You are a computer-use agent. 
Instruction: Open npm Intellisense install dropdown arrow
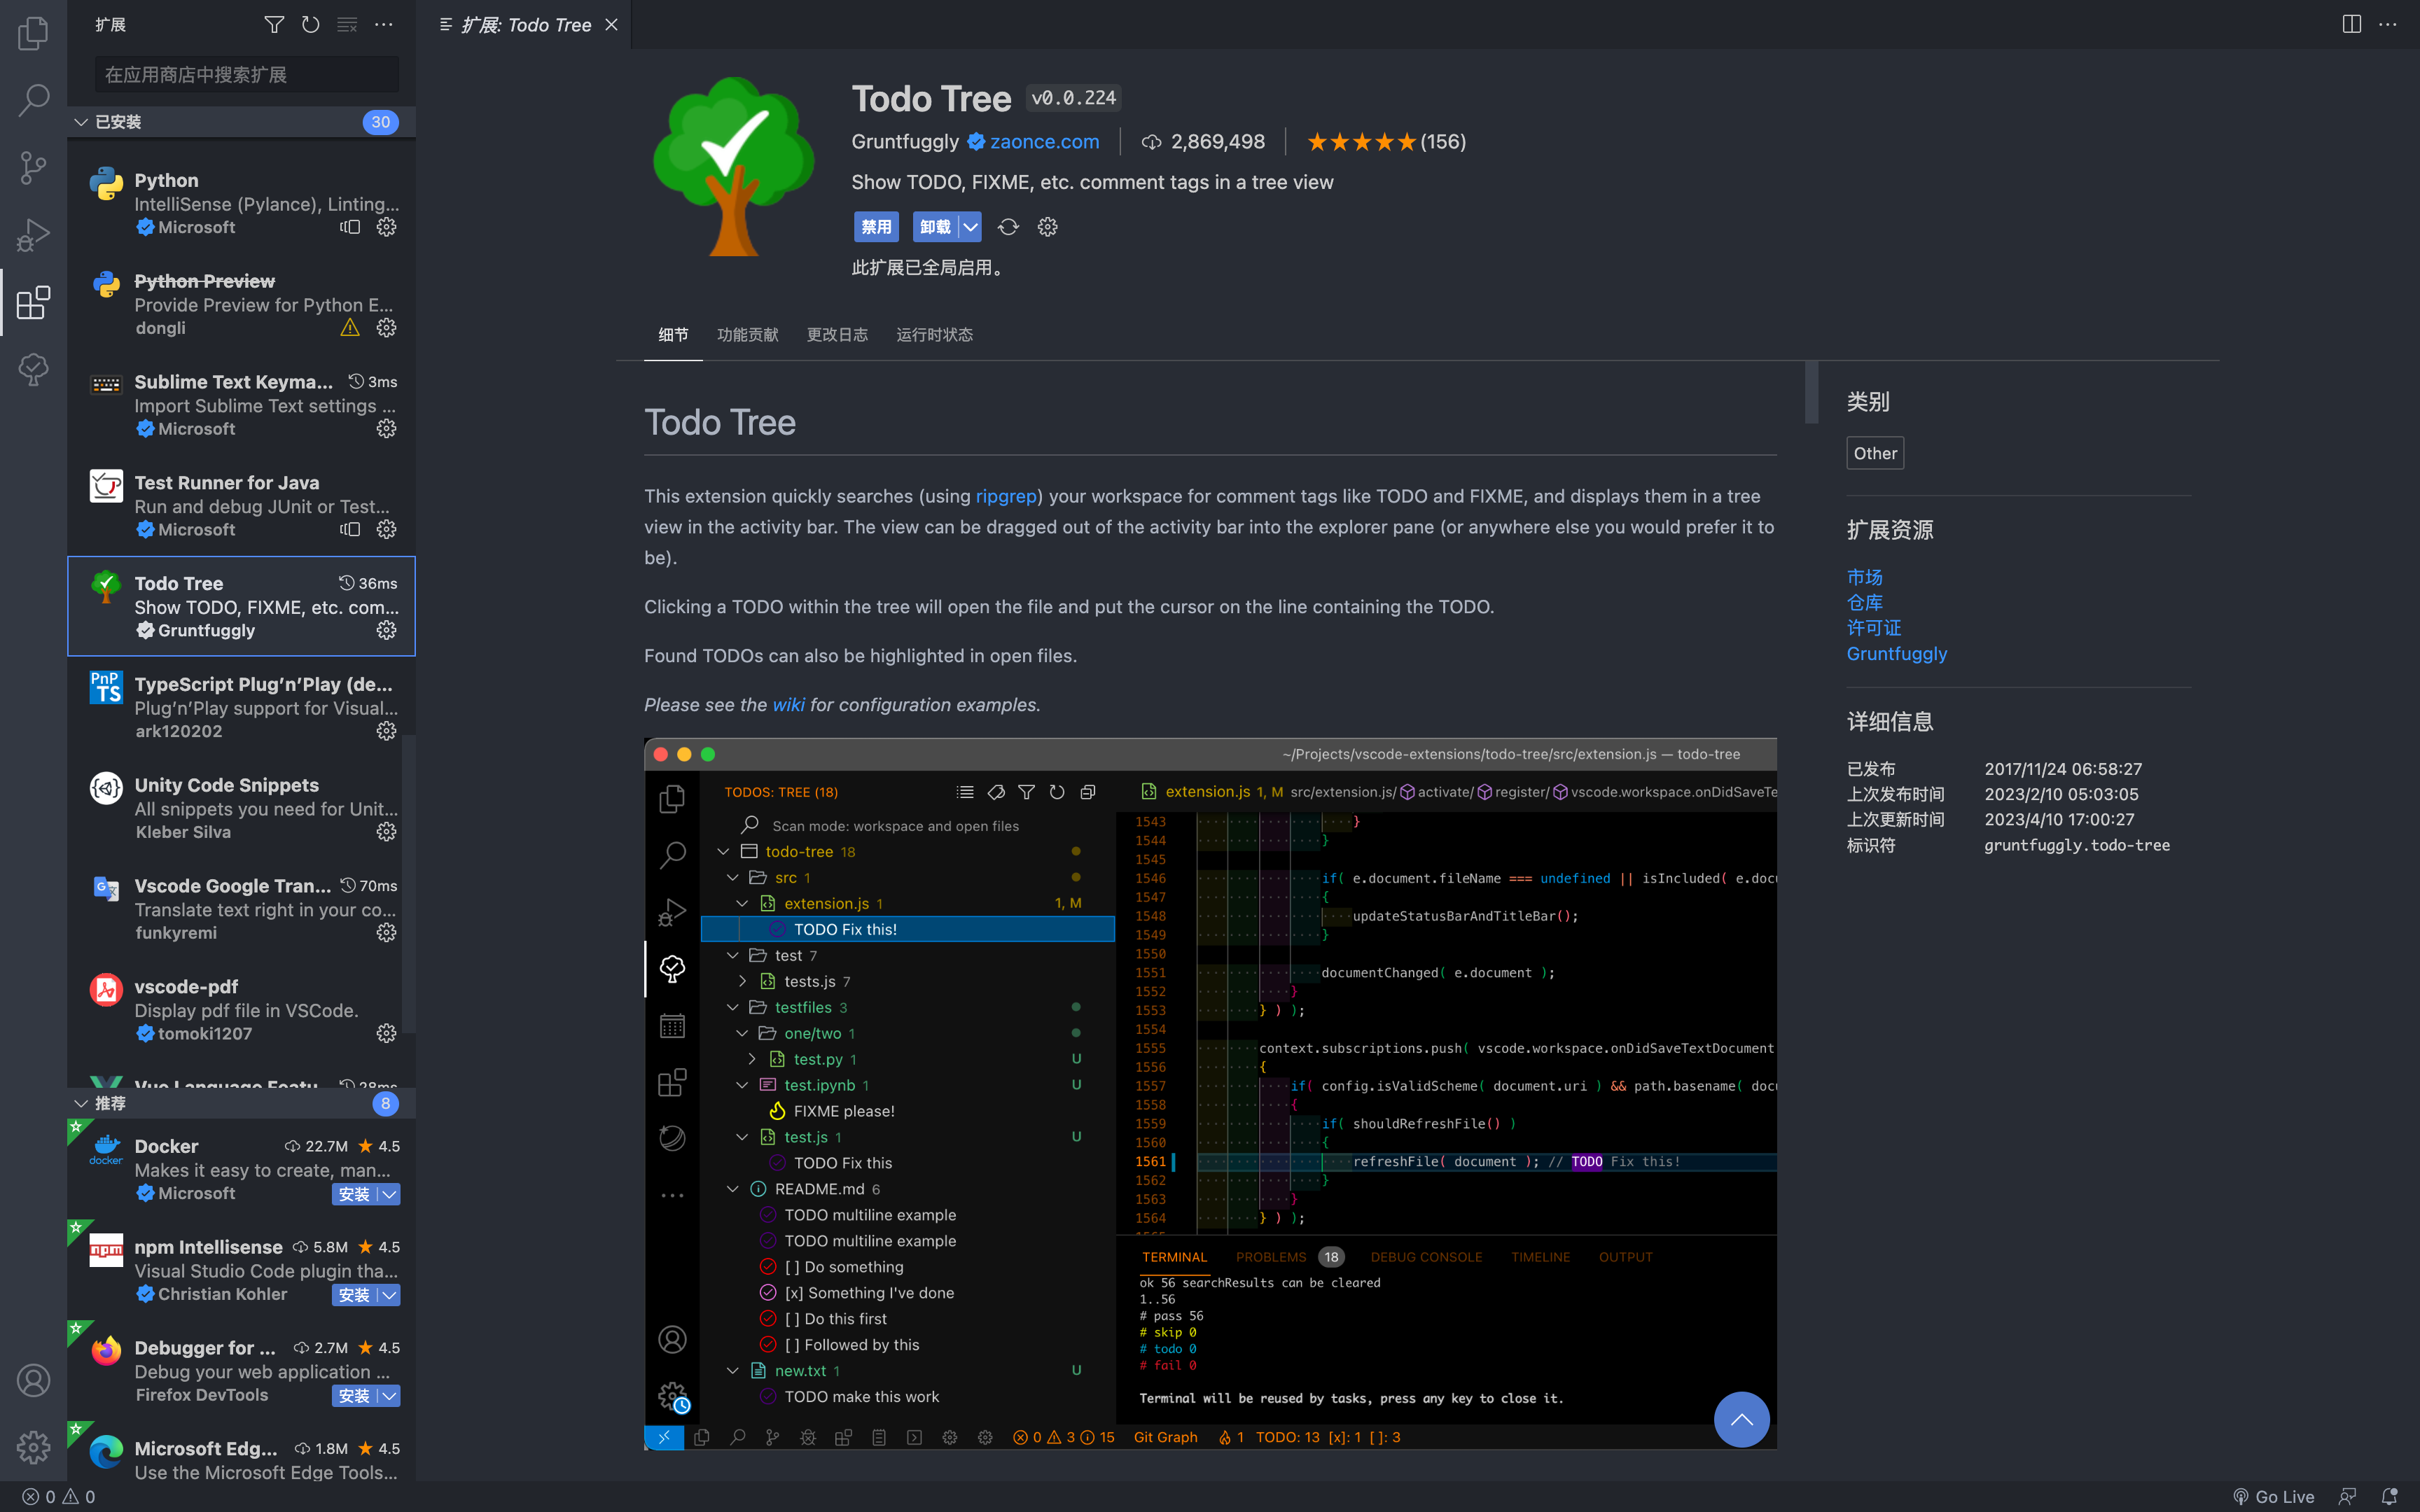point(389,1295)
